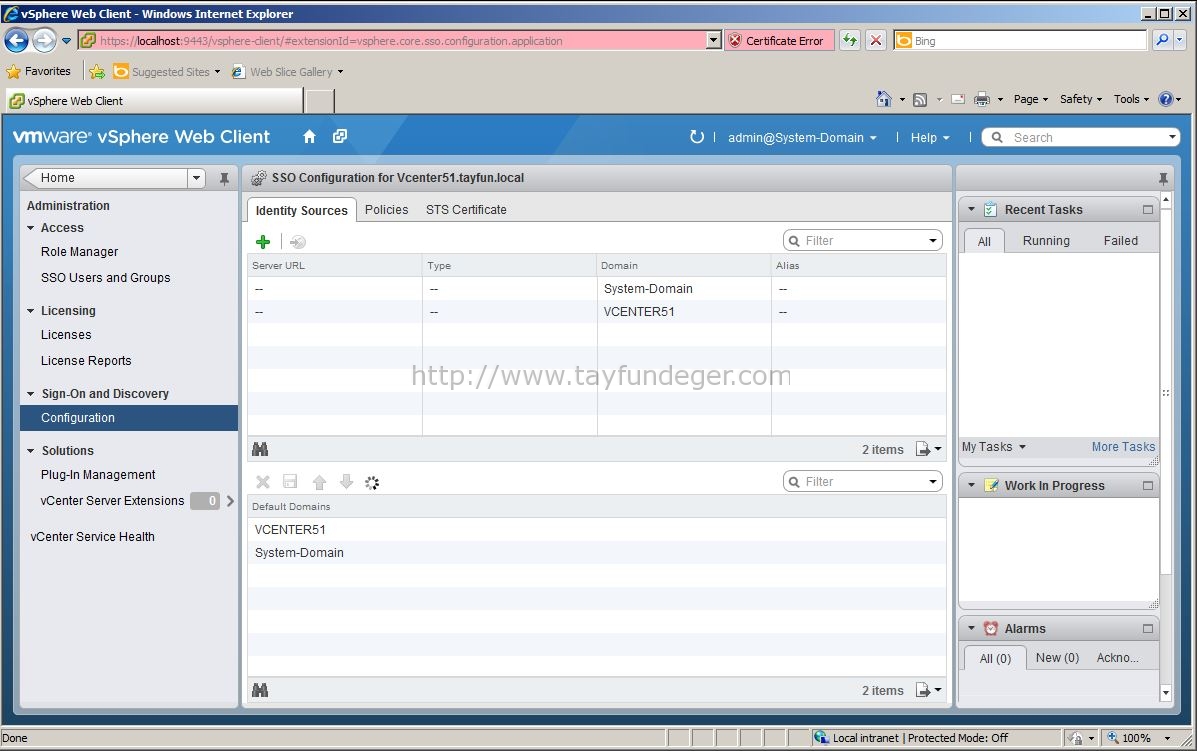Click the grey X remove icon above Default Domains
The width and height of the screenshot is (1197, 751).
tap(263, 482)
